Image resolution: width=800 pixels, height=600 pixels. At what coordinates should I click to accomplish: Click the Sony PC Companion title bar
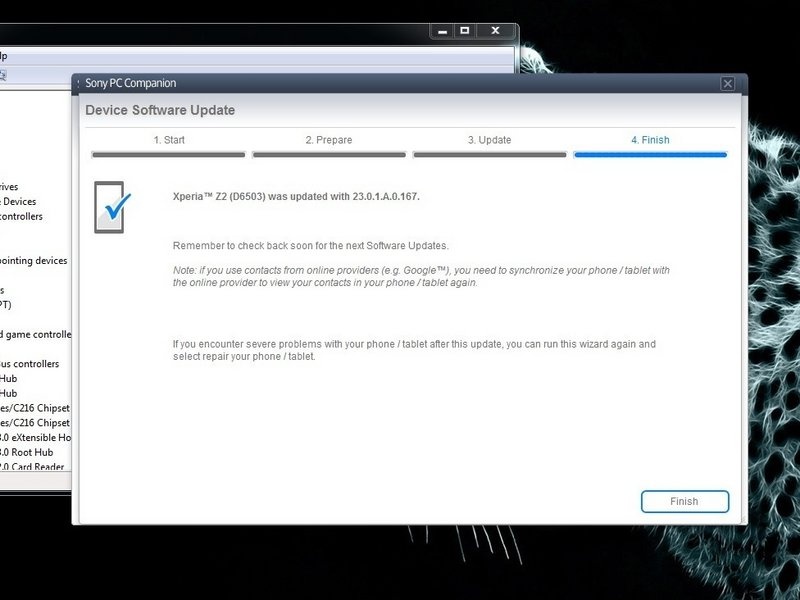[398, 83]
